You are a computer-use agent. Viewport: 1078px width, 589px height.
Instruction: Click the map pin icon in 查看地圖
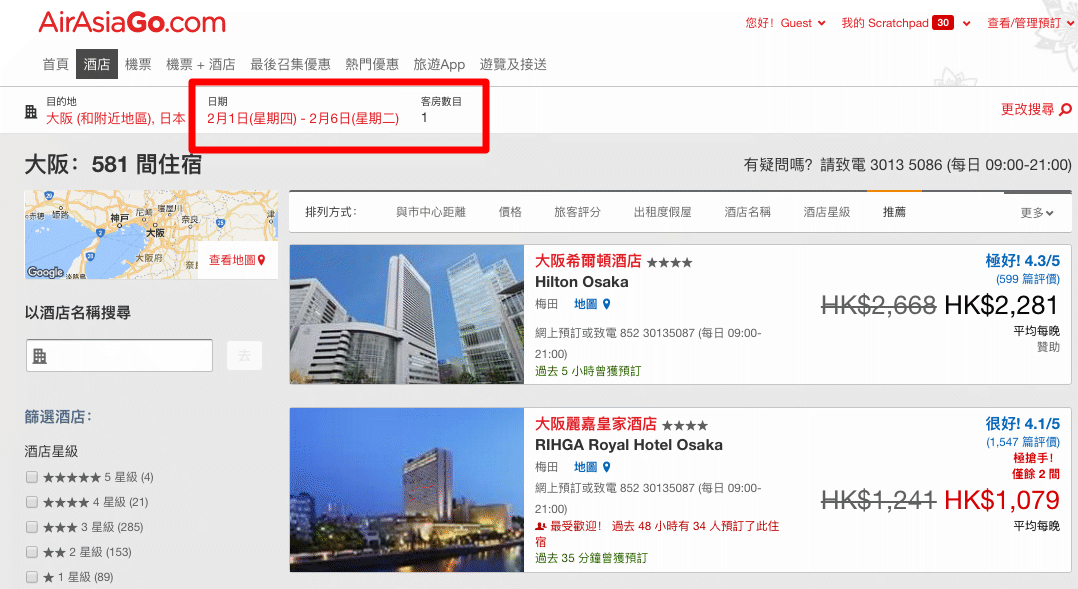click(261, 260)
